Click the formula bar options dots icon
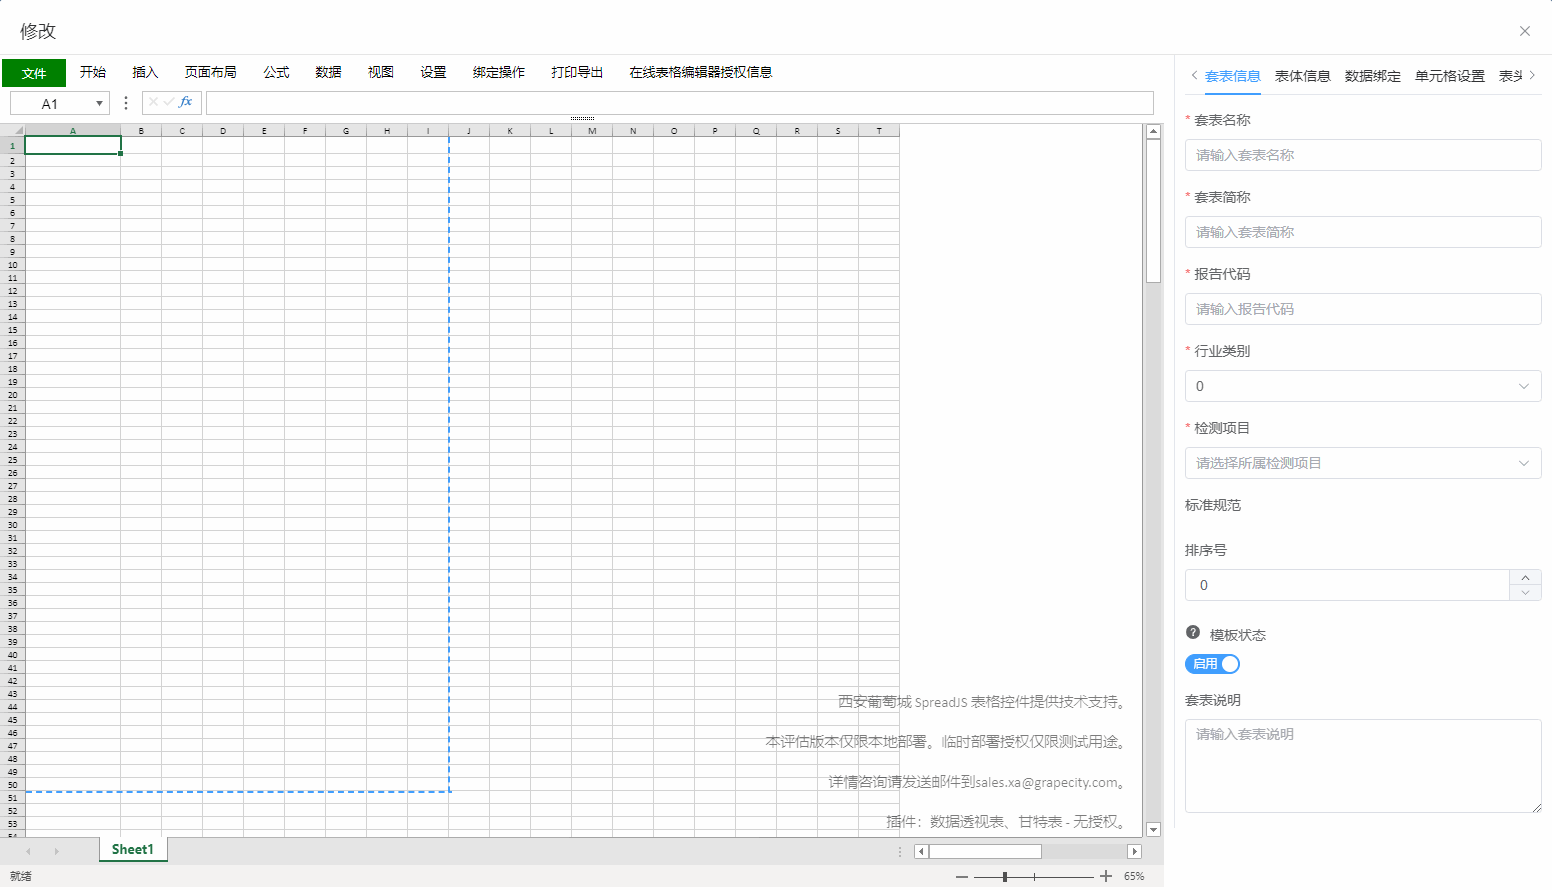The image size is (1552, 890). [126, 103]
